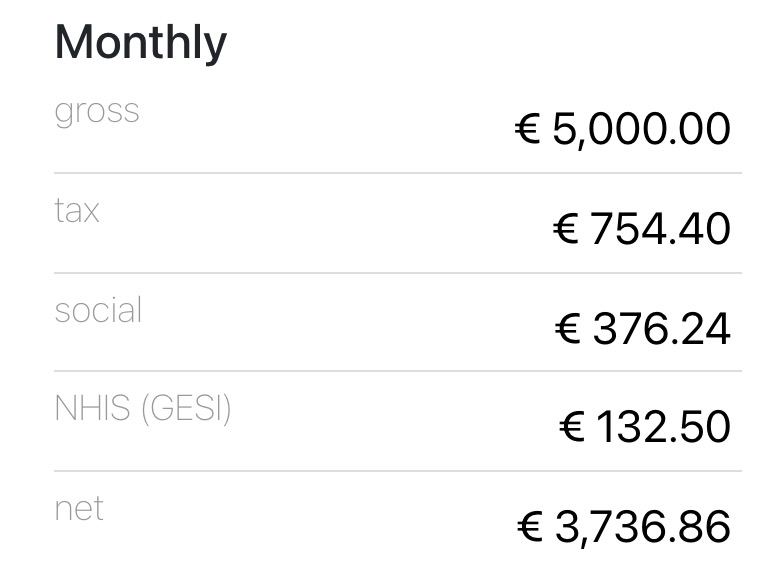762x586 pixels.
Task: Select the euro symbol before 3,736.86
Action: click(x=530, y=527)
